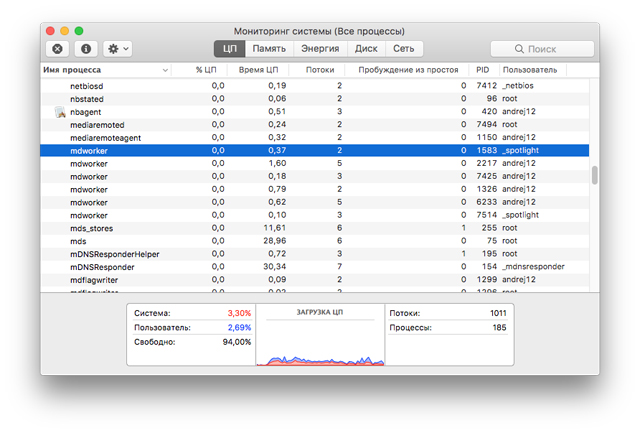Open the gear actions menu
Image resolution: width=640 pixels, height=433 pixels.
(118, 48)
